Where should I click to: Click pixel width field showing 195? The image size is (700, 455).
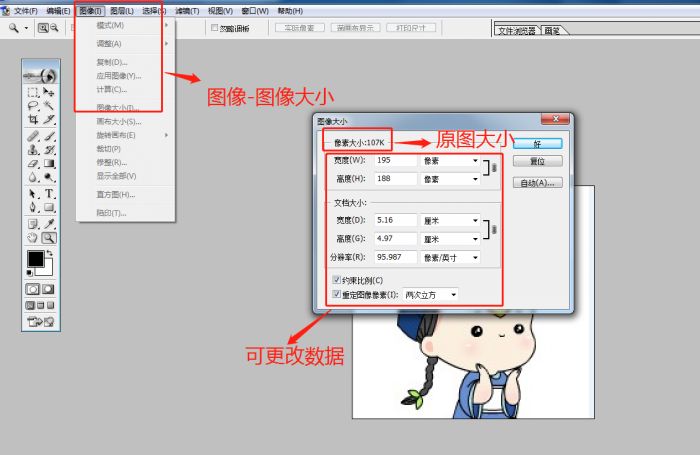(396, 160)
